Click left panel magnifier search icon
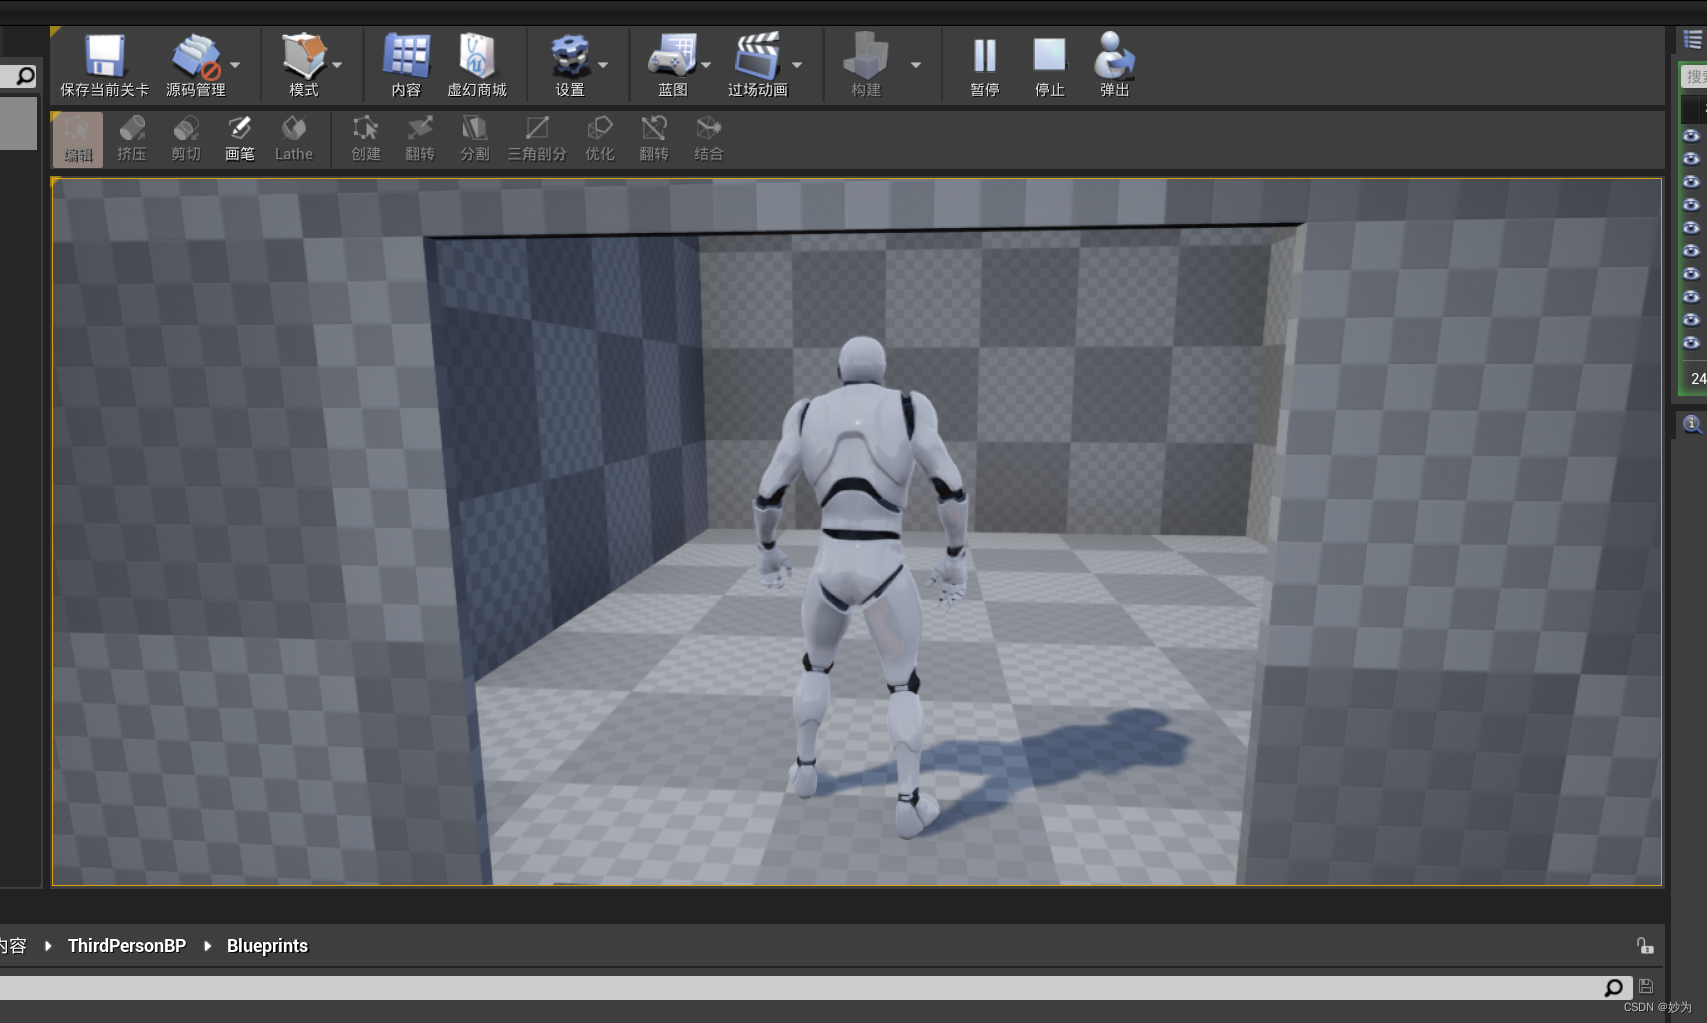 pyautogui.click(x=25, y=76)
